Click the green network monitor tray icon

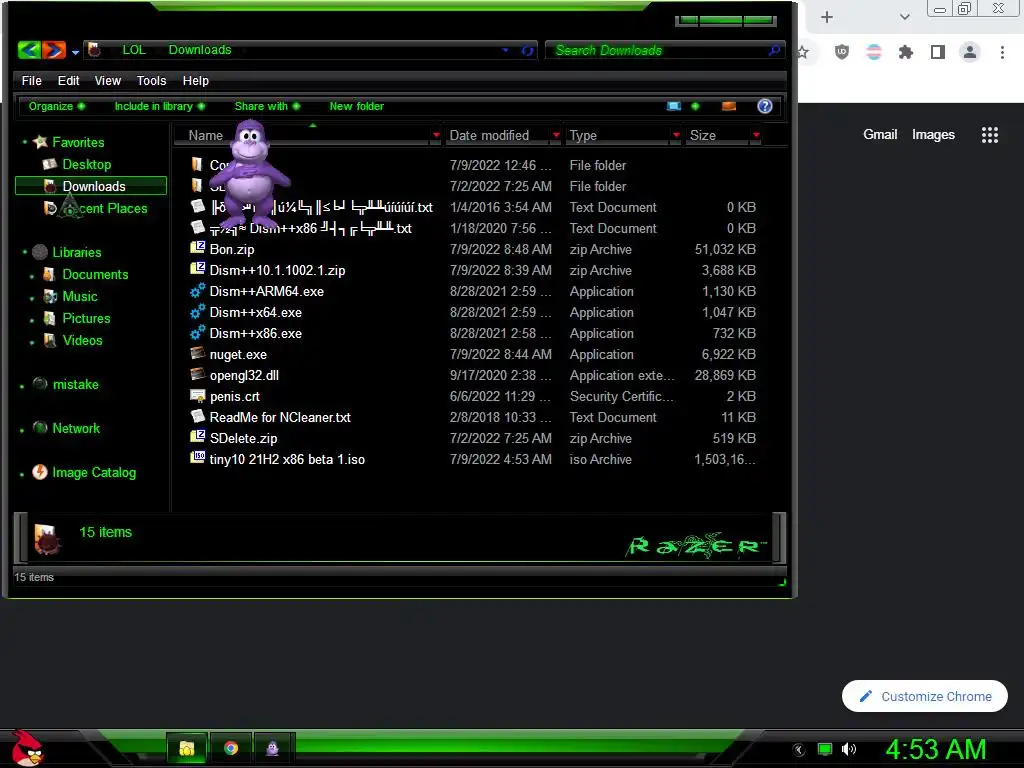click(825, 749)
